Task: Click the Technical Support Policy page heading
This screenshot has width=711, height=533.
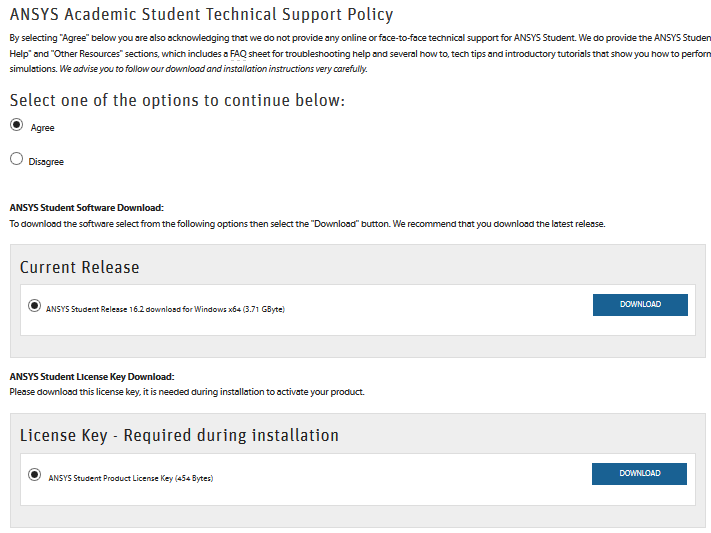Action: pyautogui.click(x=201, y=14)
